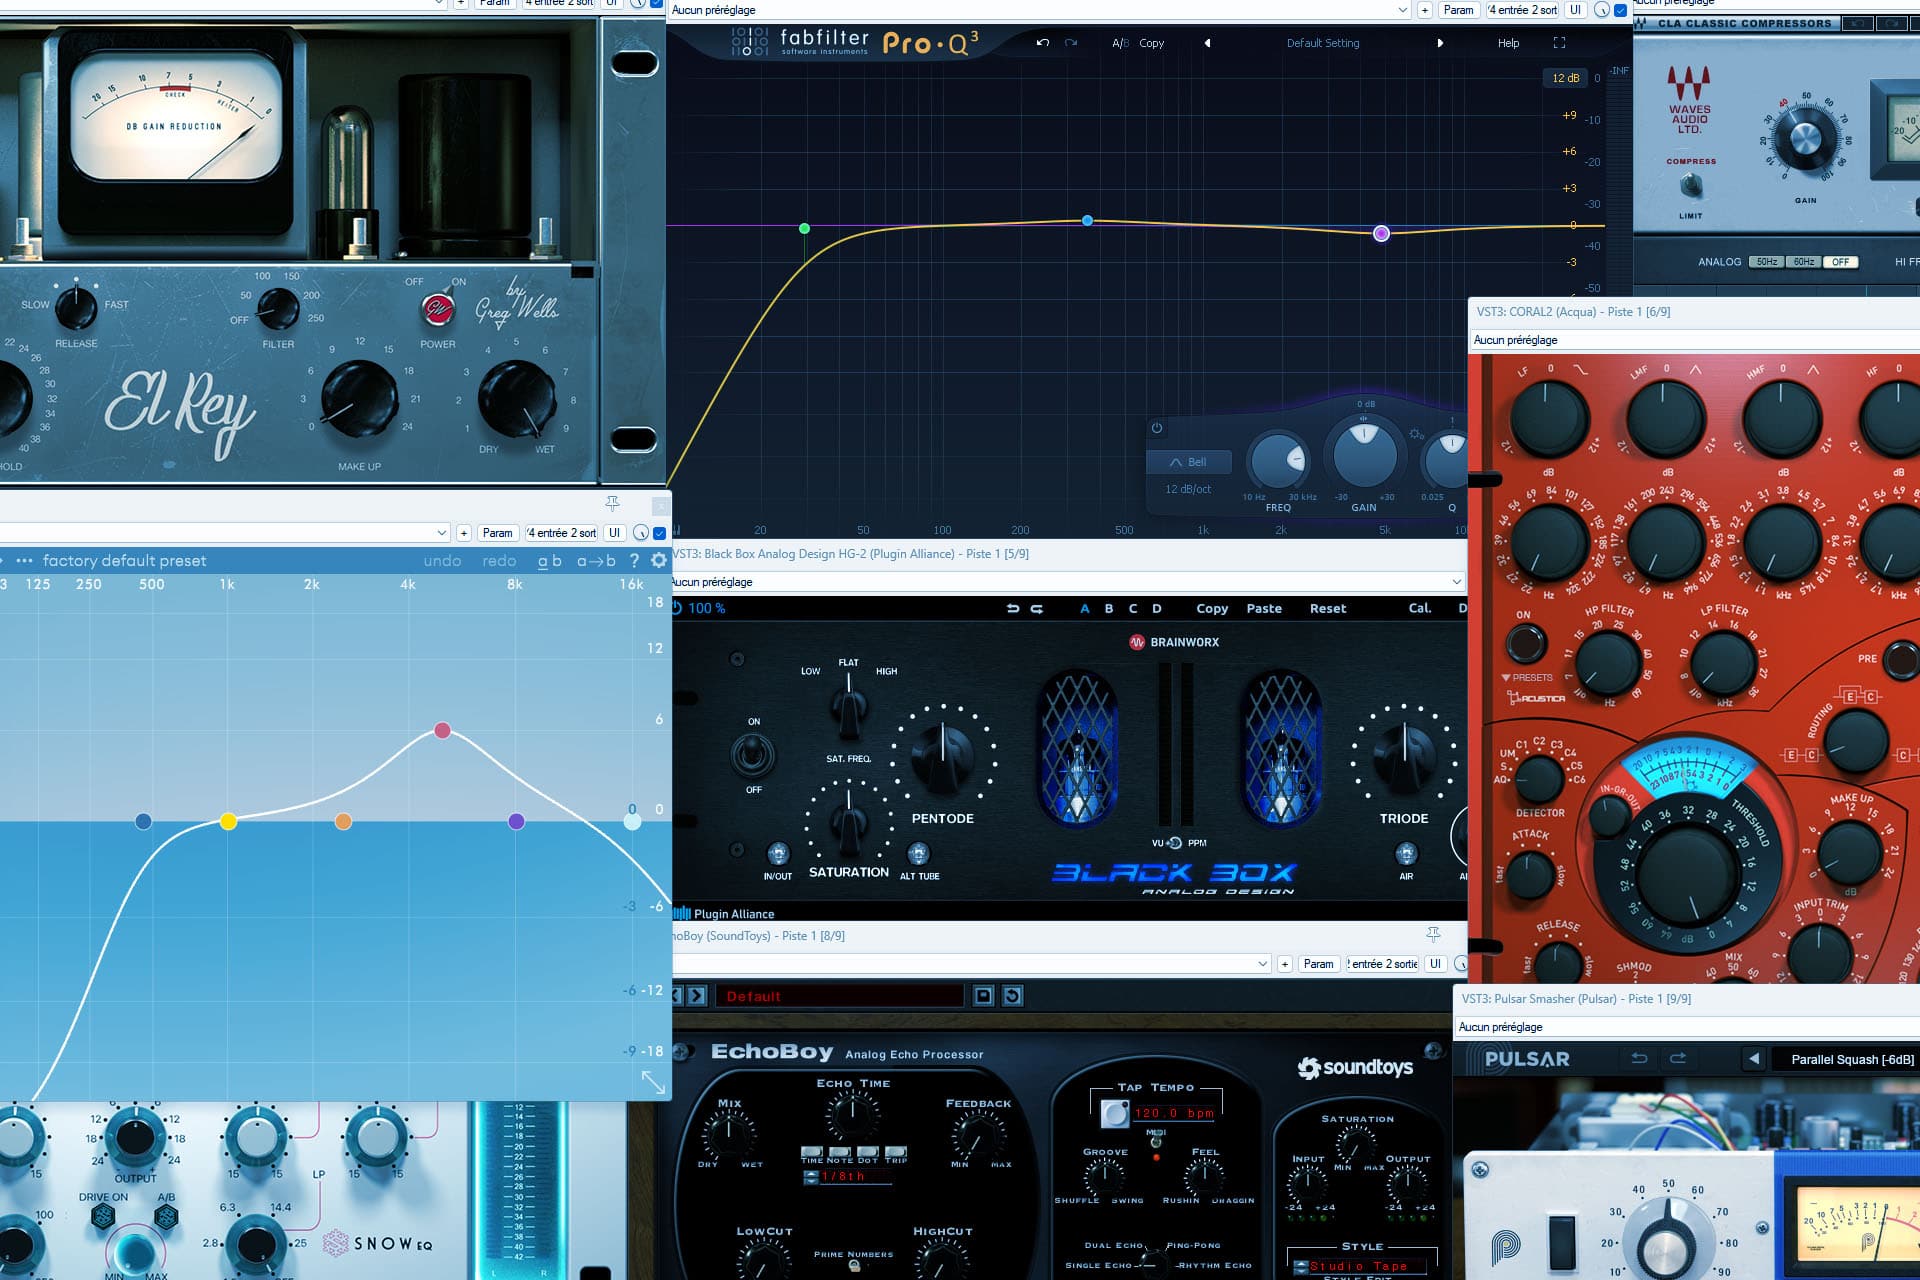
Task: Select the pink EQ band node
Action: pos(442,731)
